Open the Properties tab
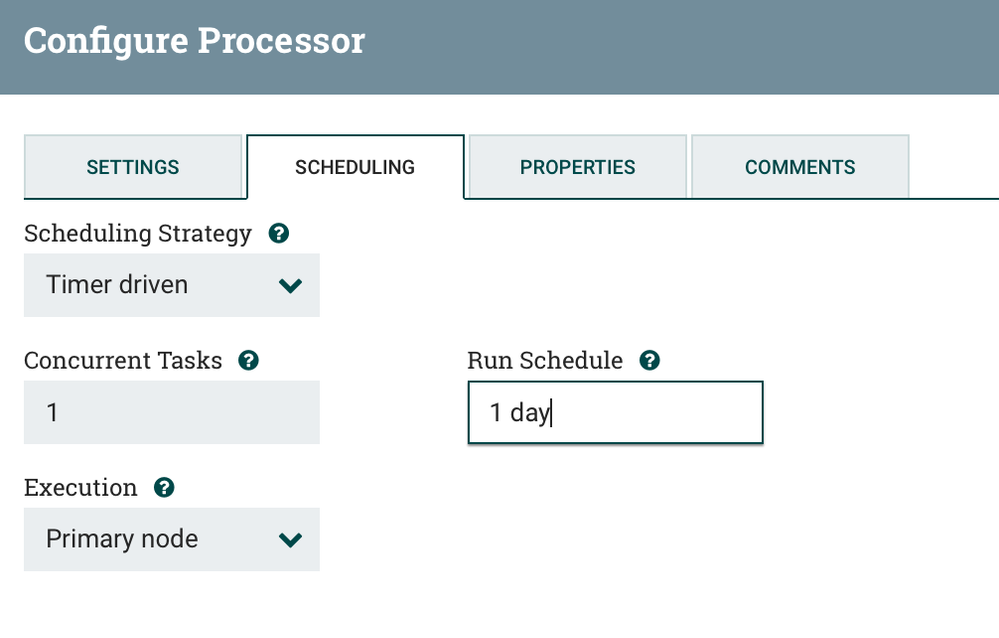 (578, 167)
